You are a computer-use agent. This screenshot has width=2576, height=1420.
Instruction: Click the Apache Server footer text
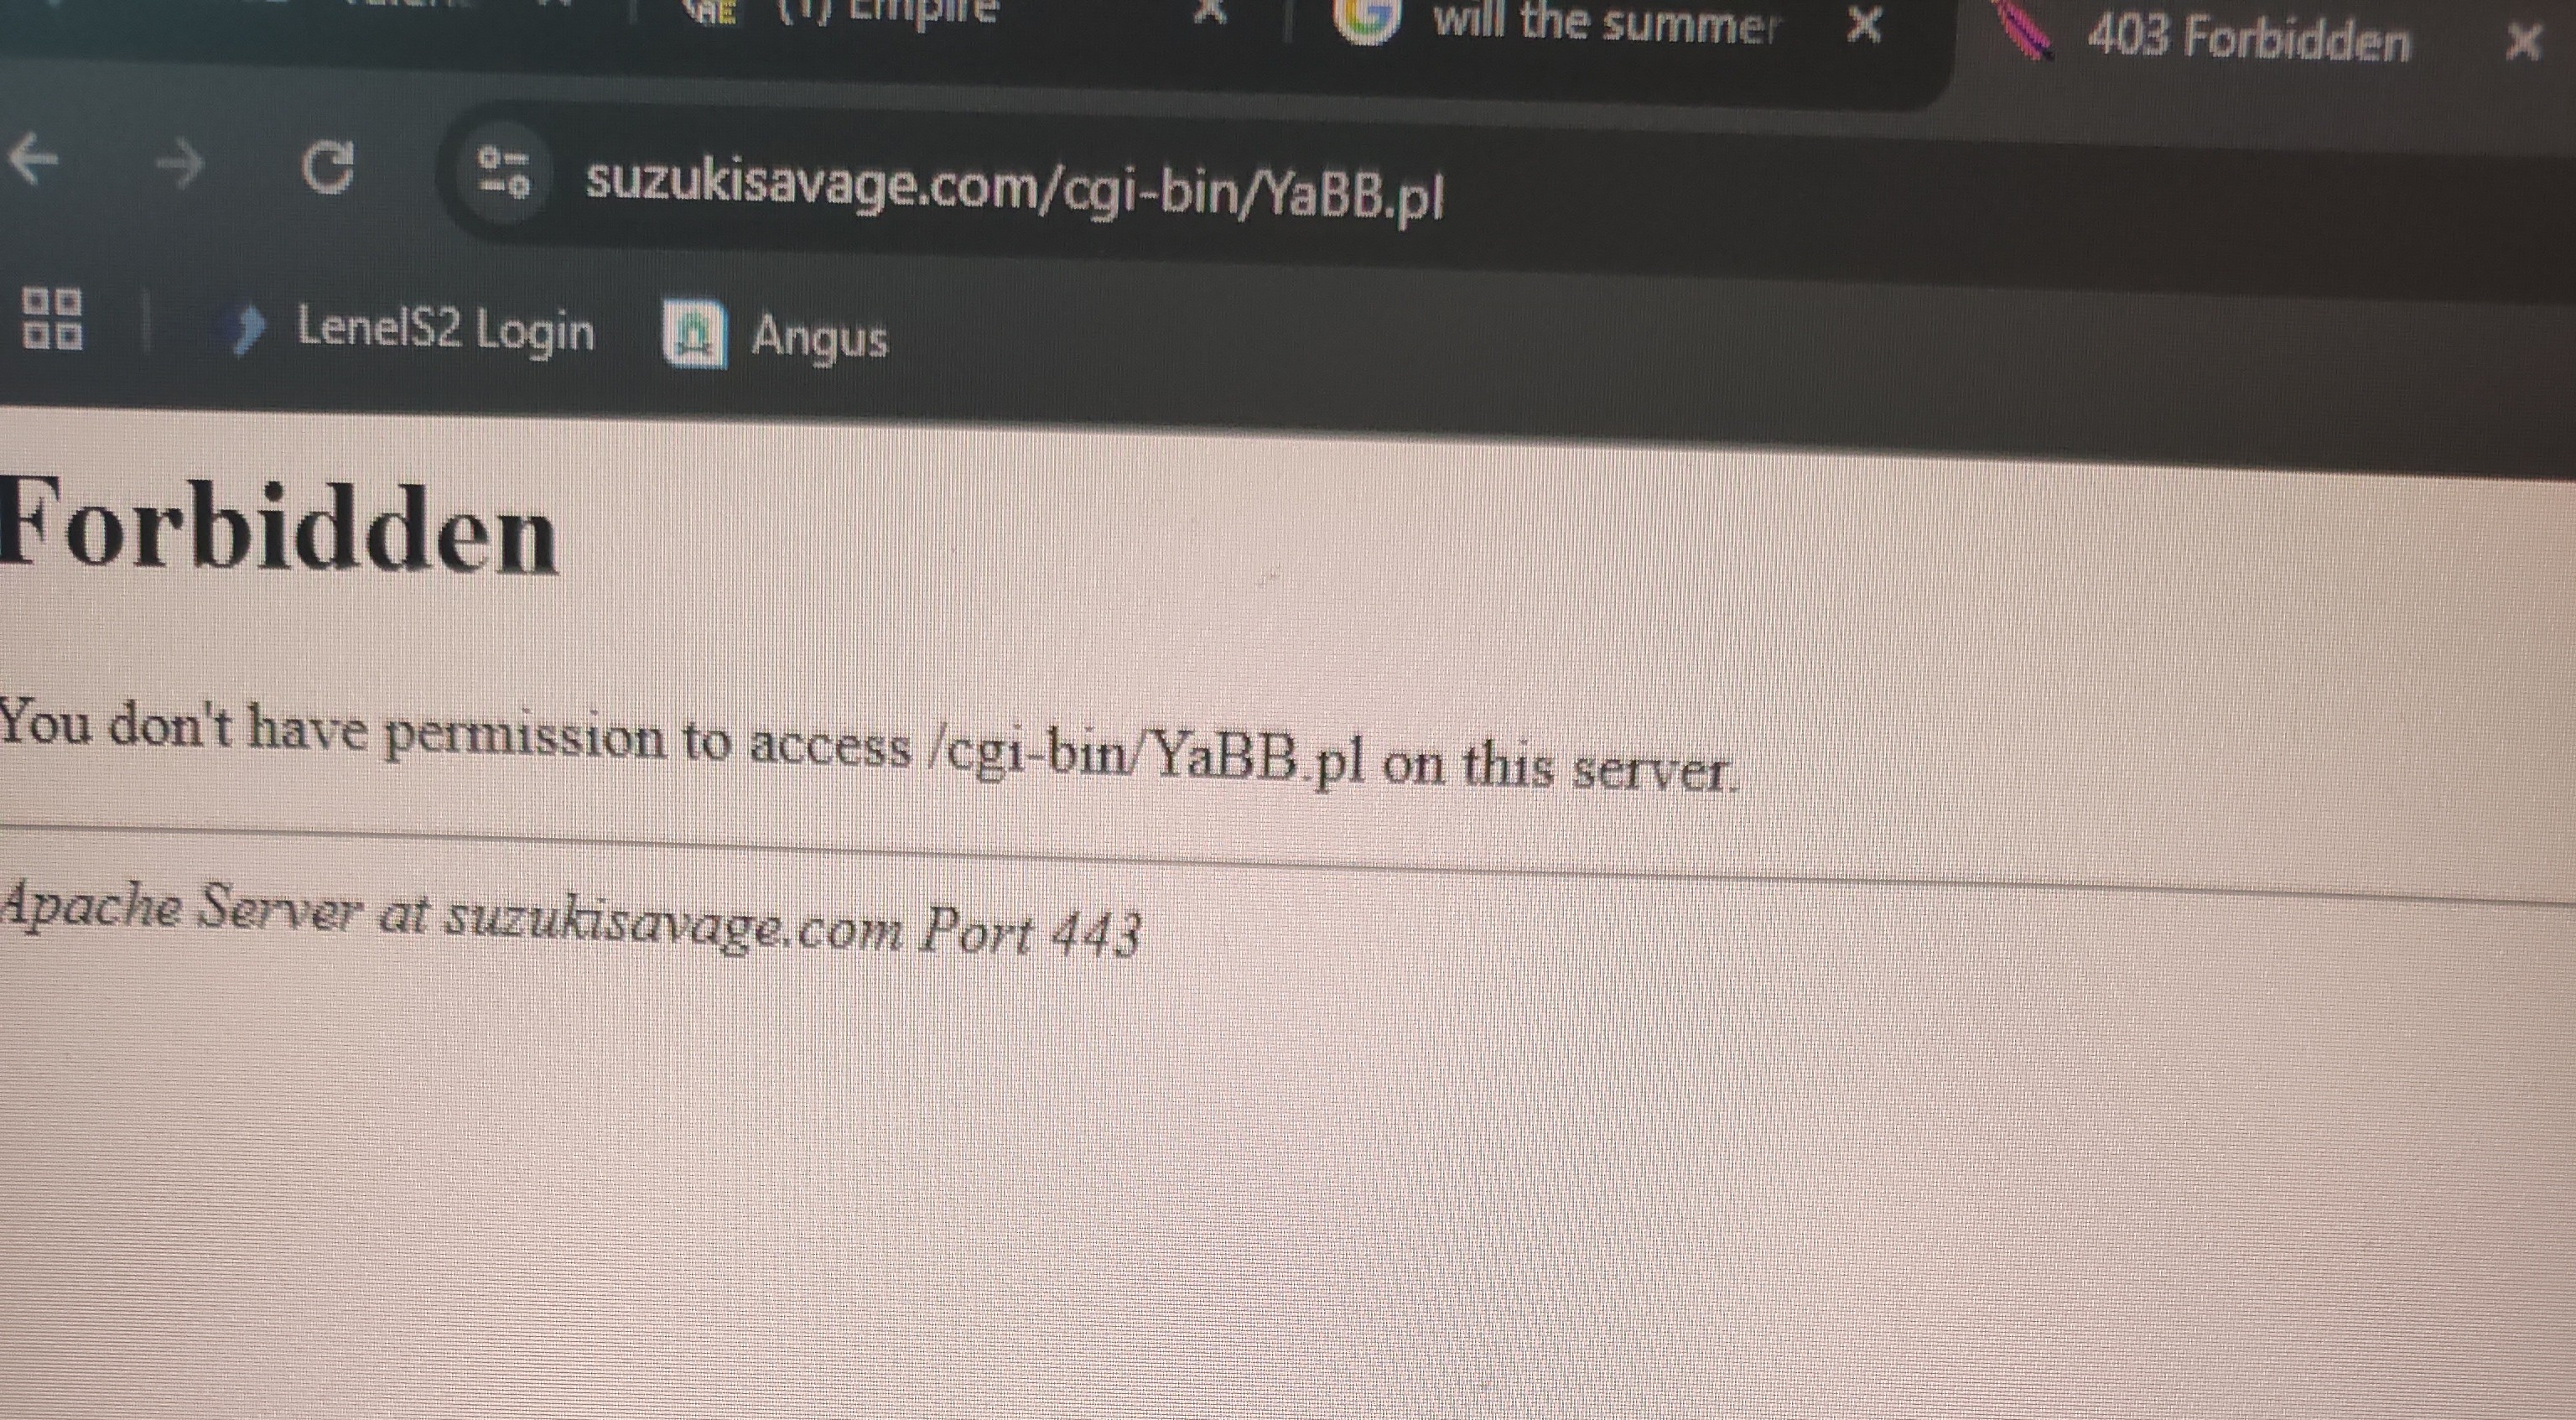570,921
